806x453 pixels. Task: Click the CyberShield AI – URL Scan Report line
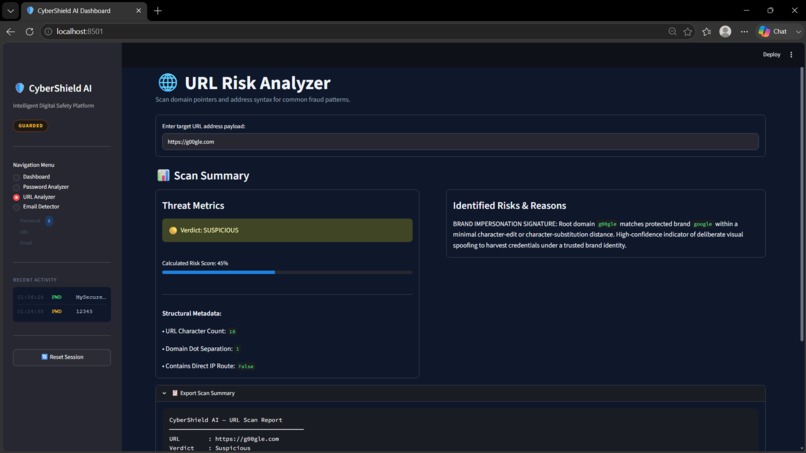tap(226, 420)
